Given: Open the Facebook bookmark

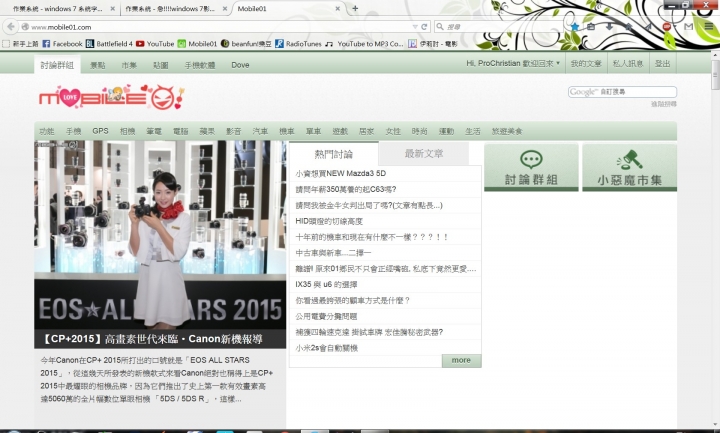Looking at the screenshot, I should (x=62, y=44).
